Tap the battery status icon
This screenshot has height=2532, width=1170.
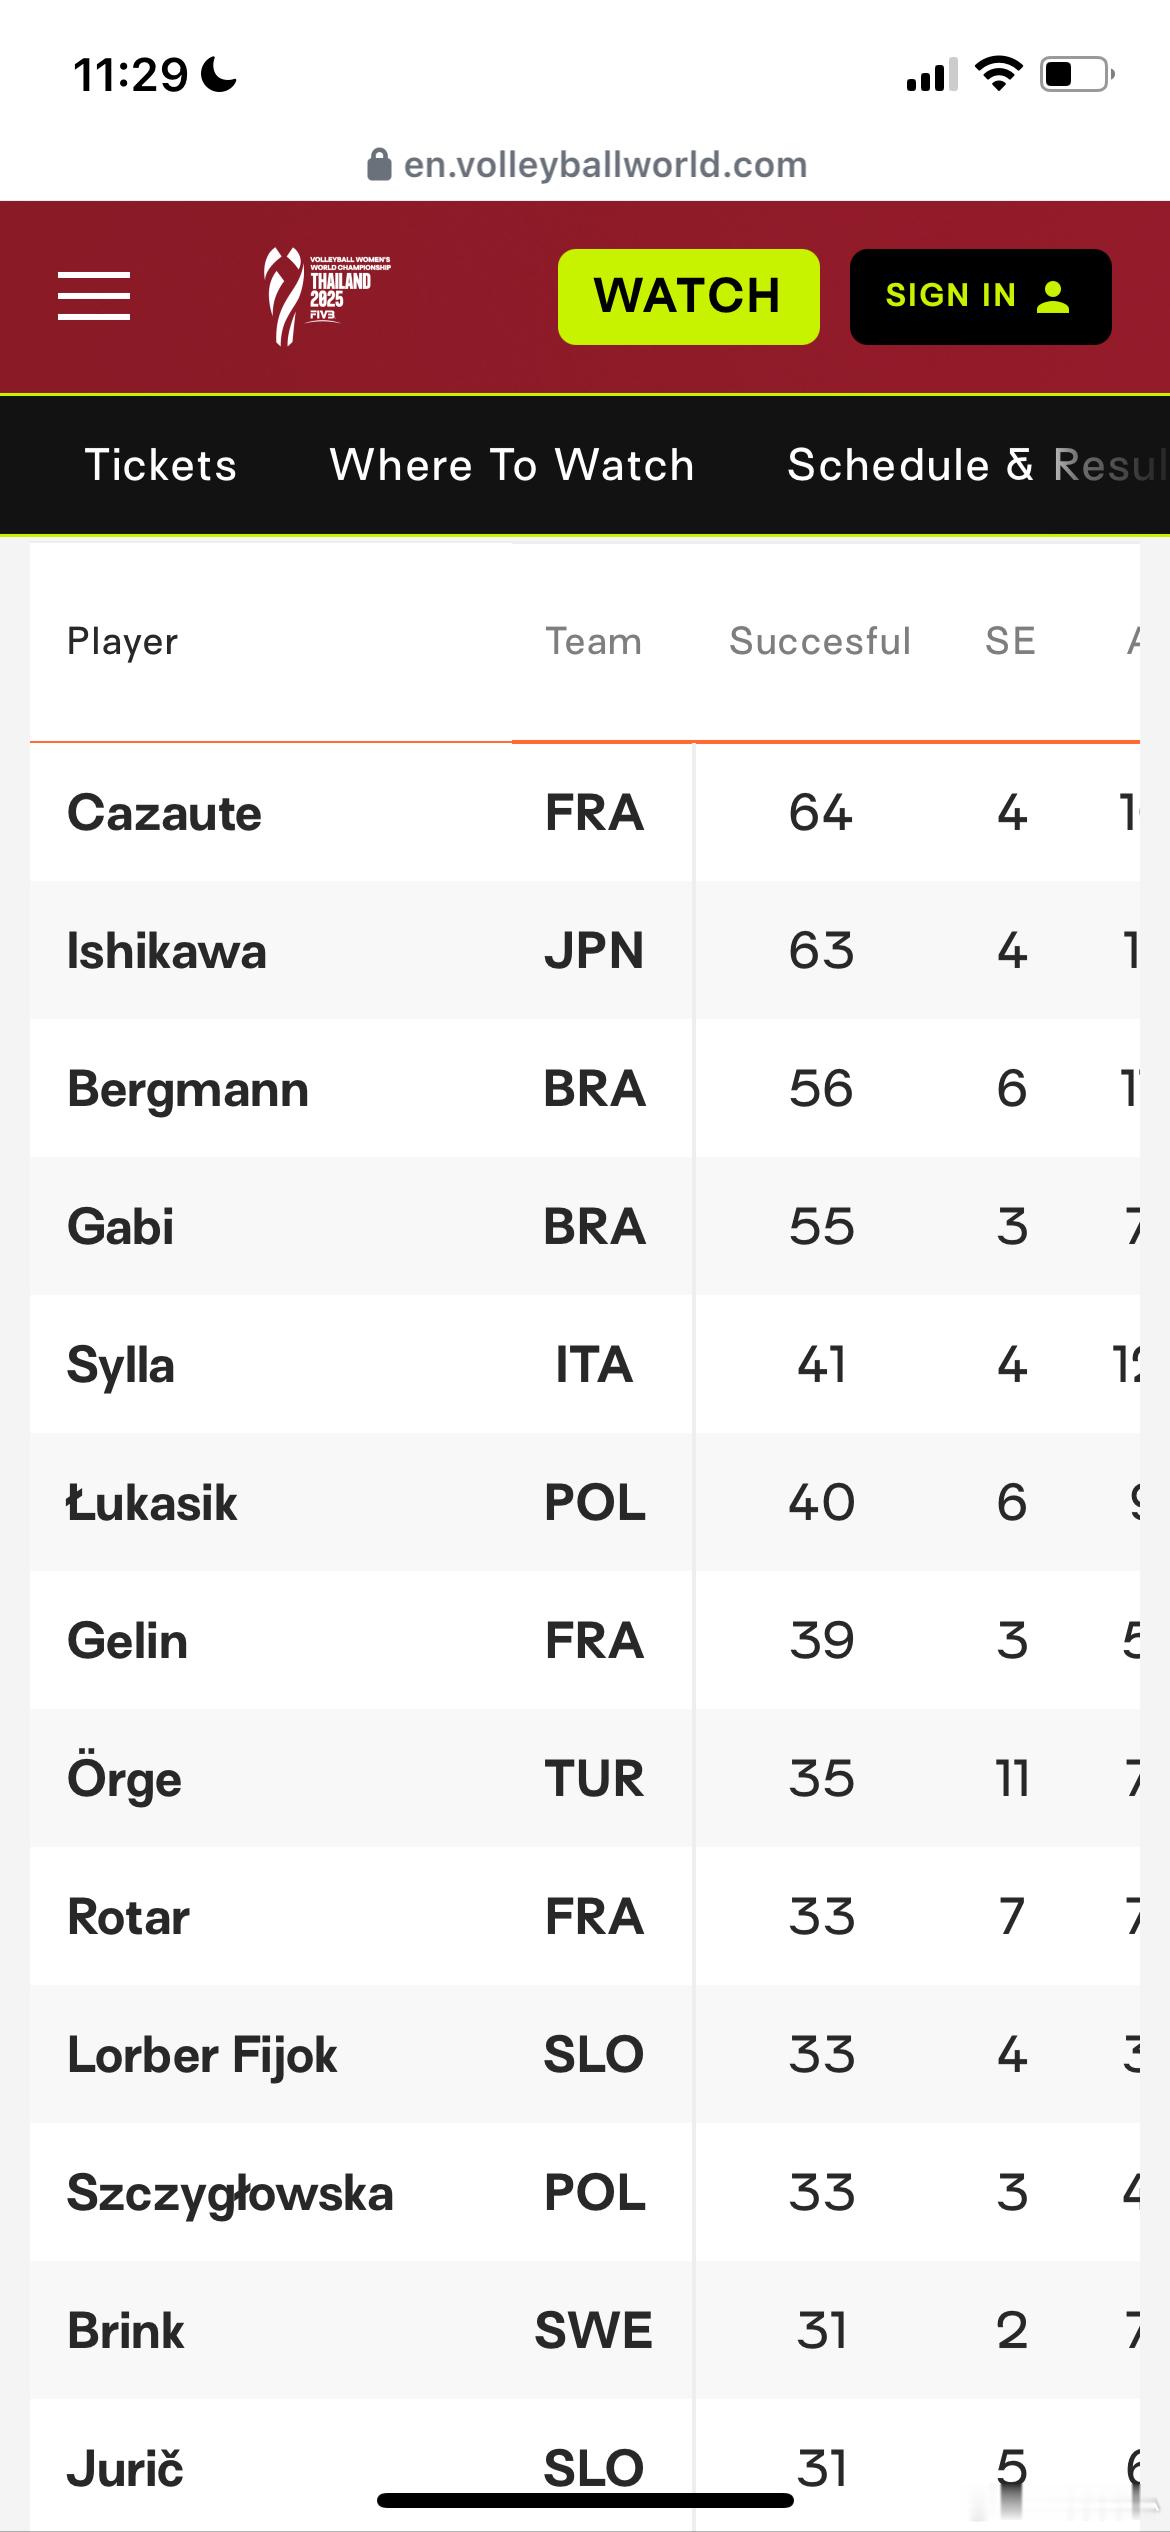(1078, 75)
